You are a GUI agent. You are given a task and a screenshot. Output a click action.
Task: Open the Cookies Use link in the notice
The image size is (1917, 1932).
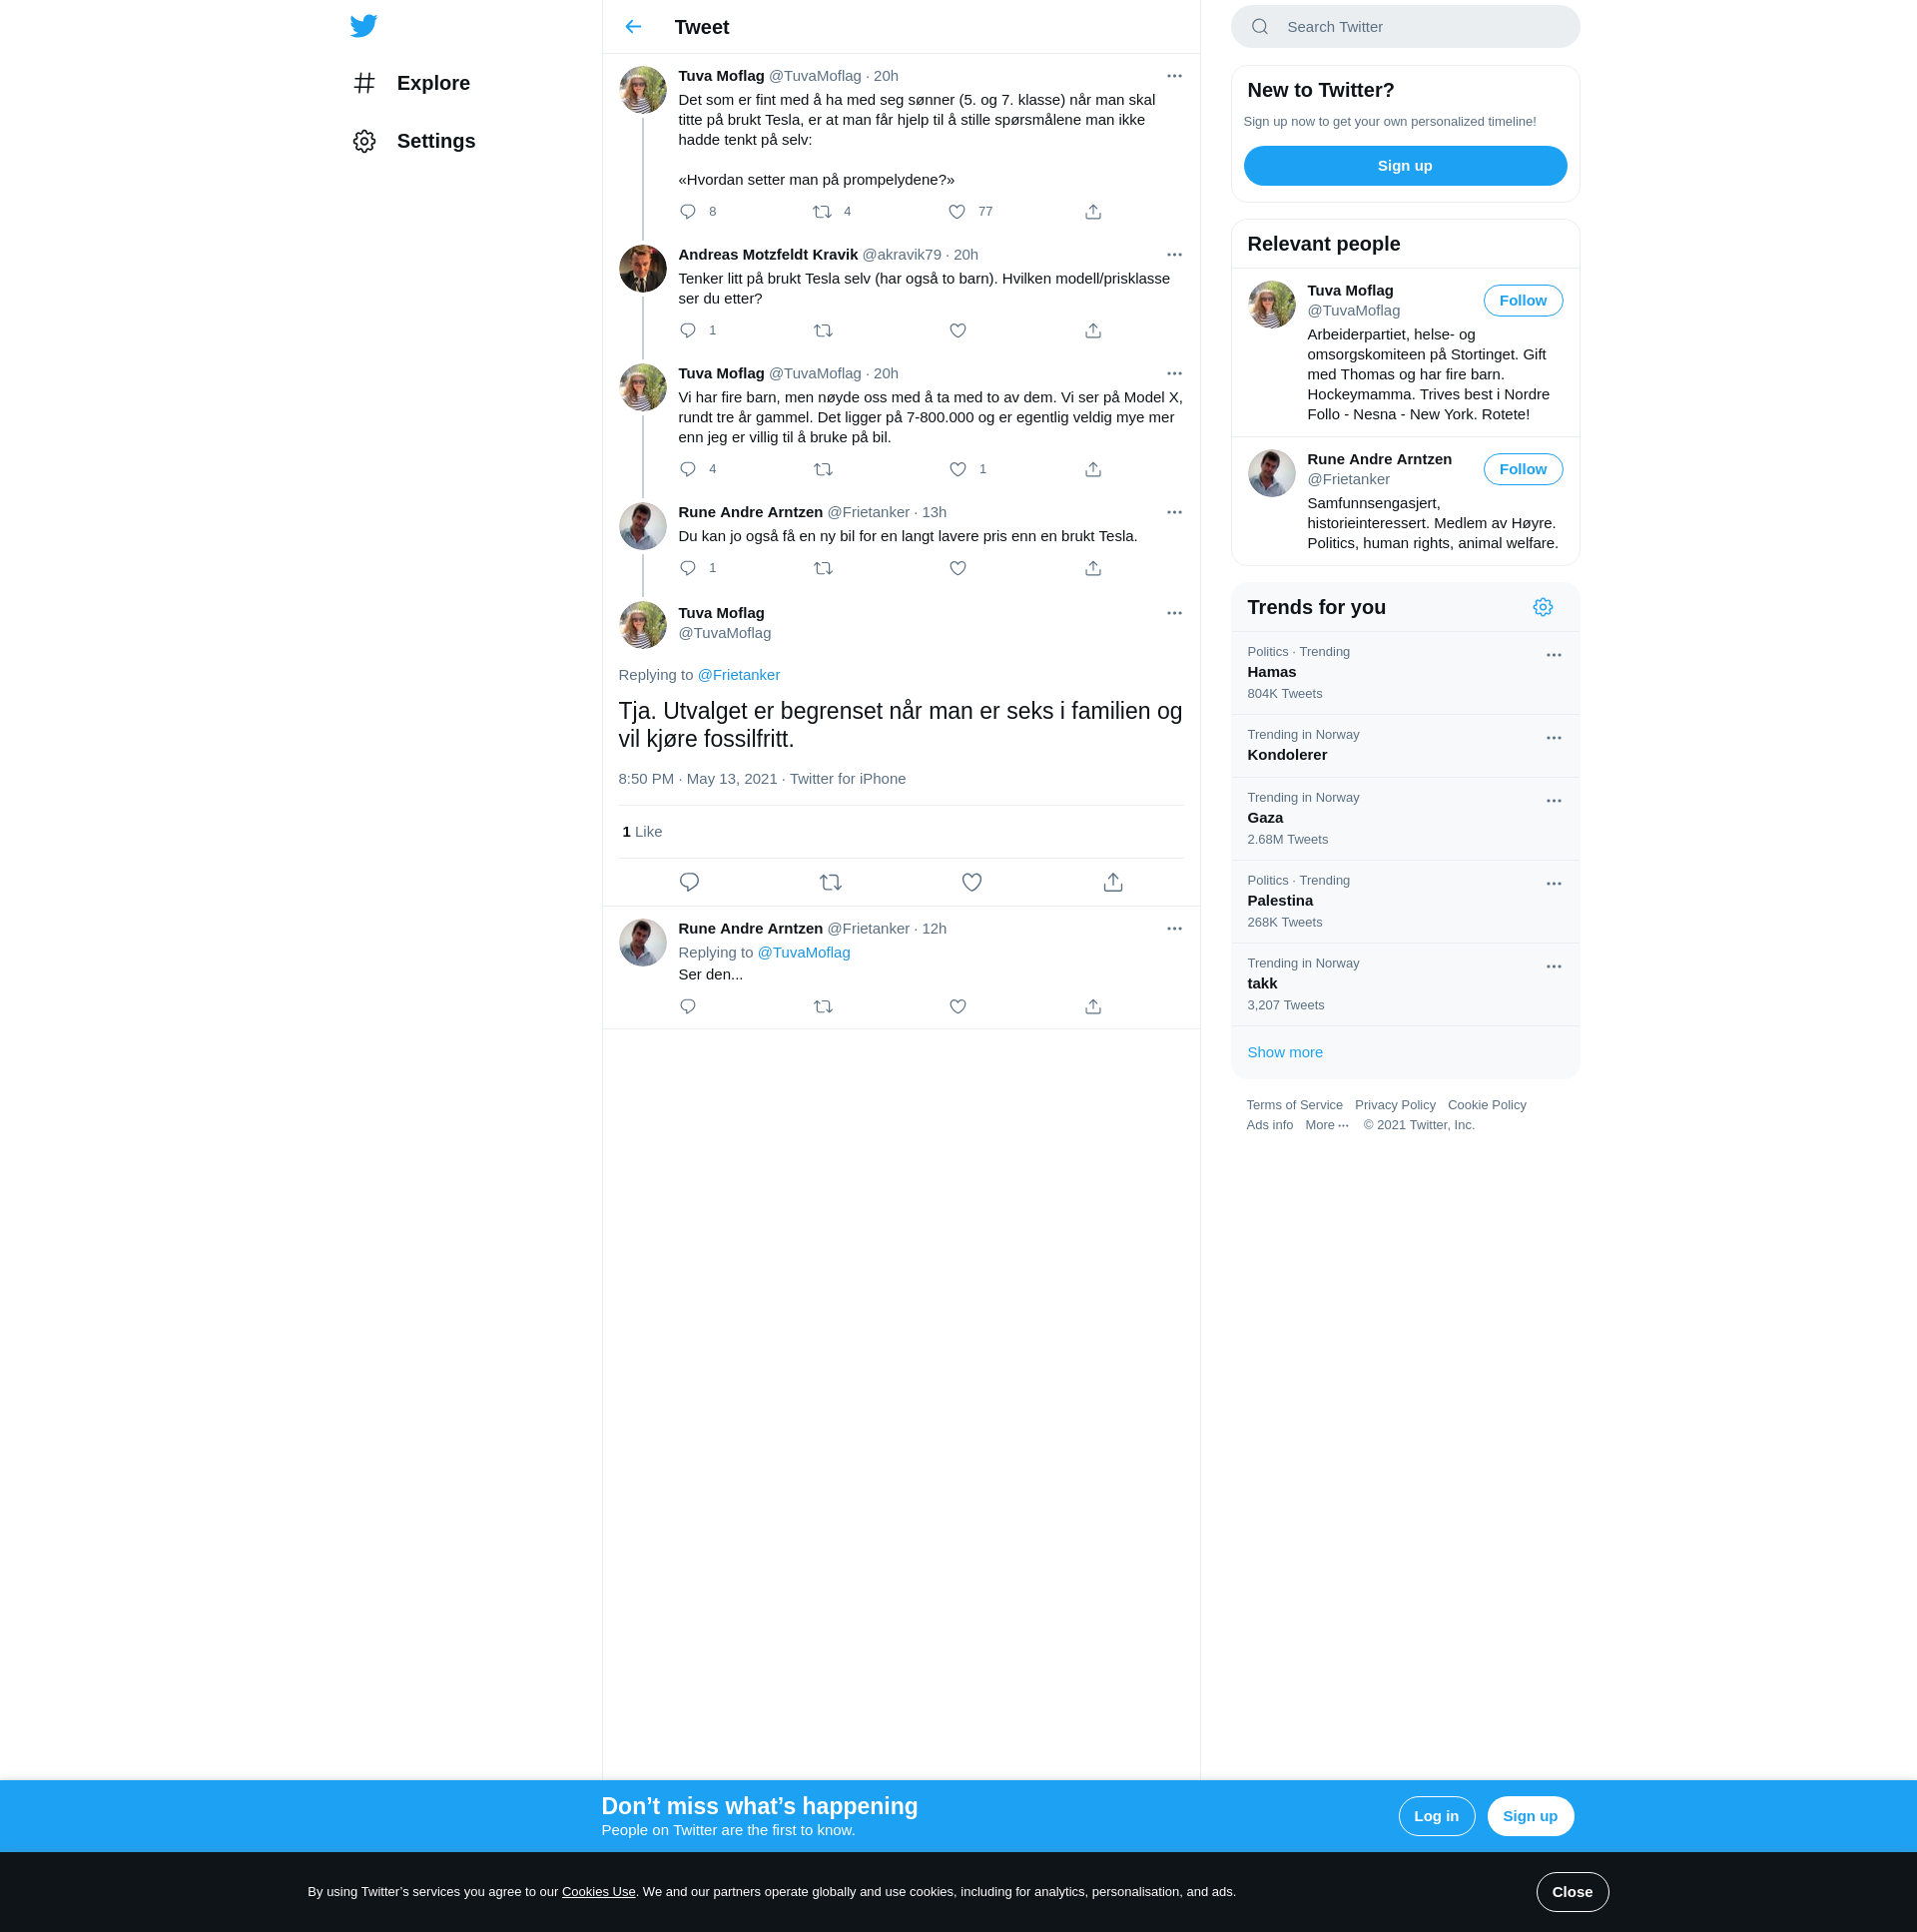click(x=598, y=1892)
